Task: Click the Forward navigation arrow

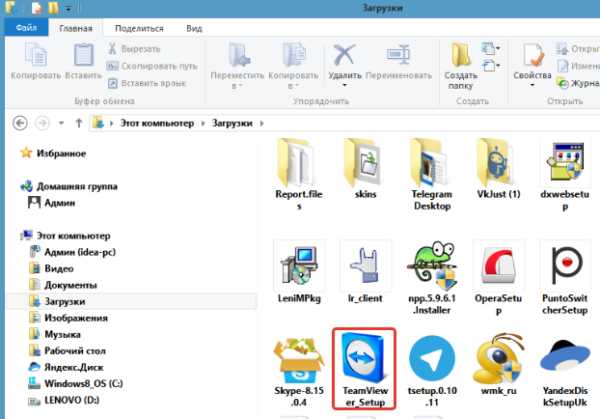Action: pos(42,123)
